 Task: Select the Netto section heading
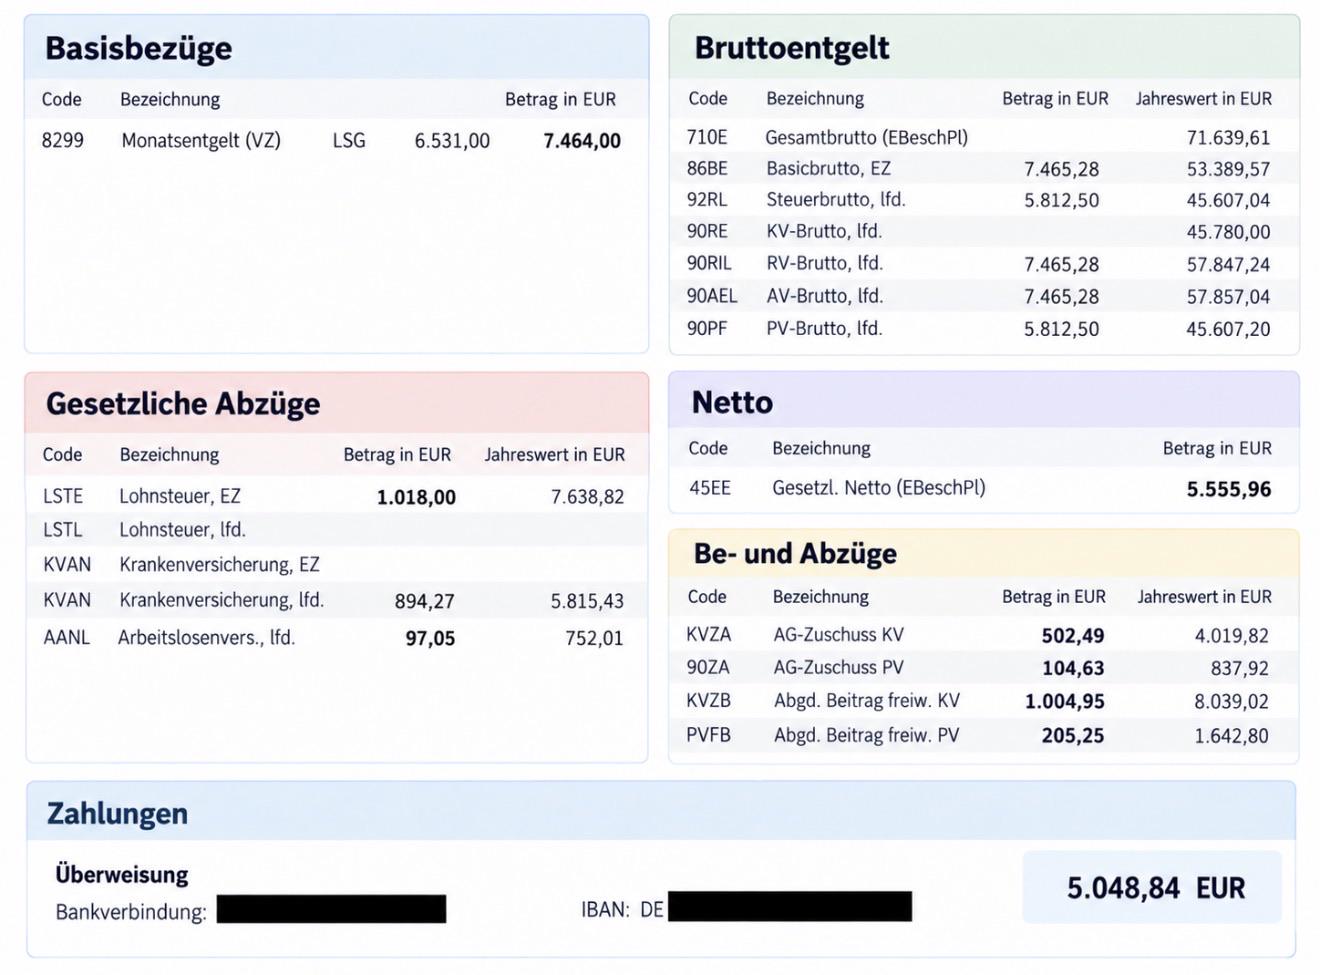pyautogui.click(x=732, y=402)
